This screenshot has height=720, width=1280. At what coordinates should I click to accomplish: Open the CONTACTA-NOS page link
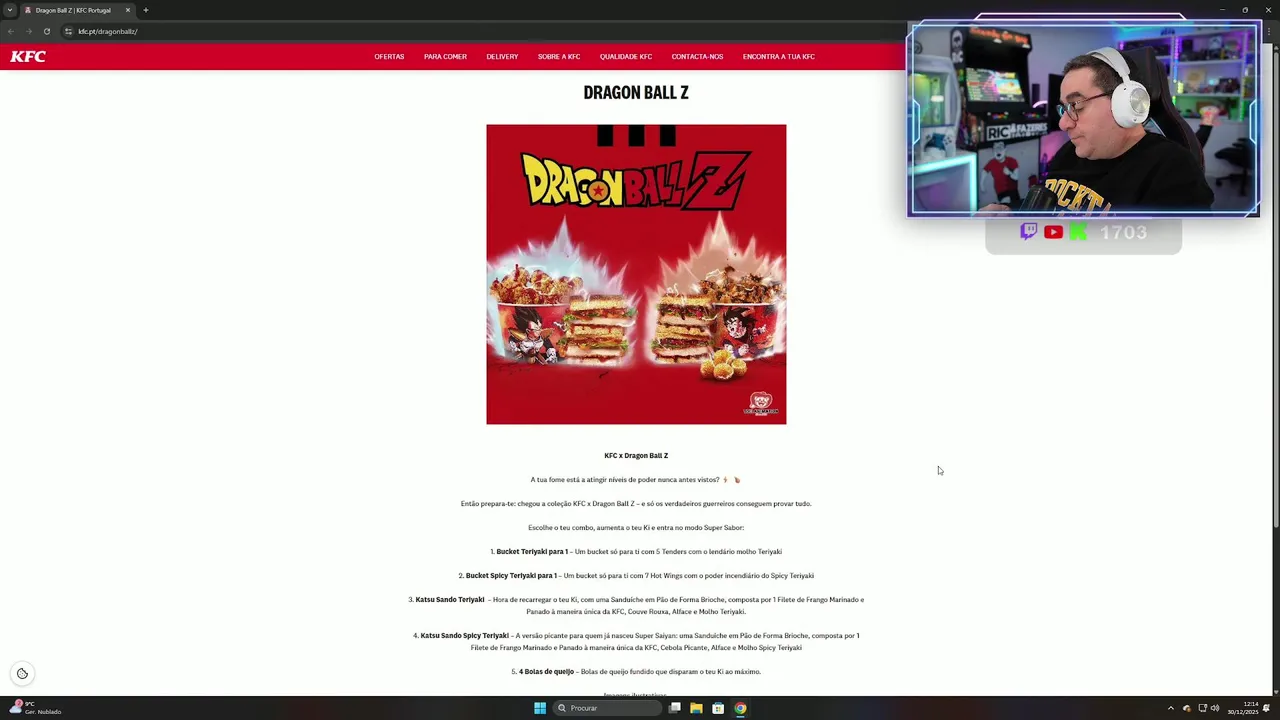[697, 57]
